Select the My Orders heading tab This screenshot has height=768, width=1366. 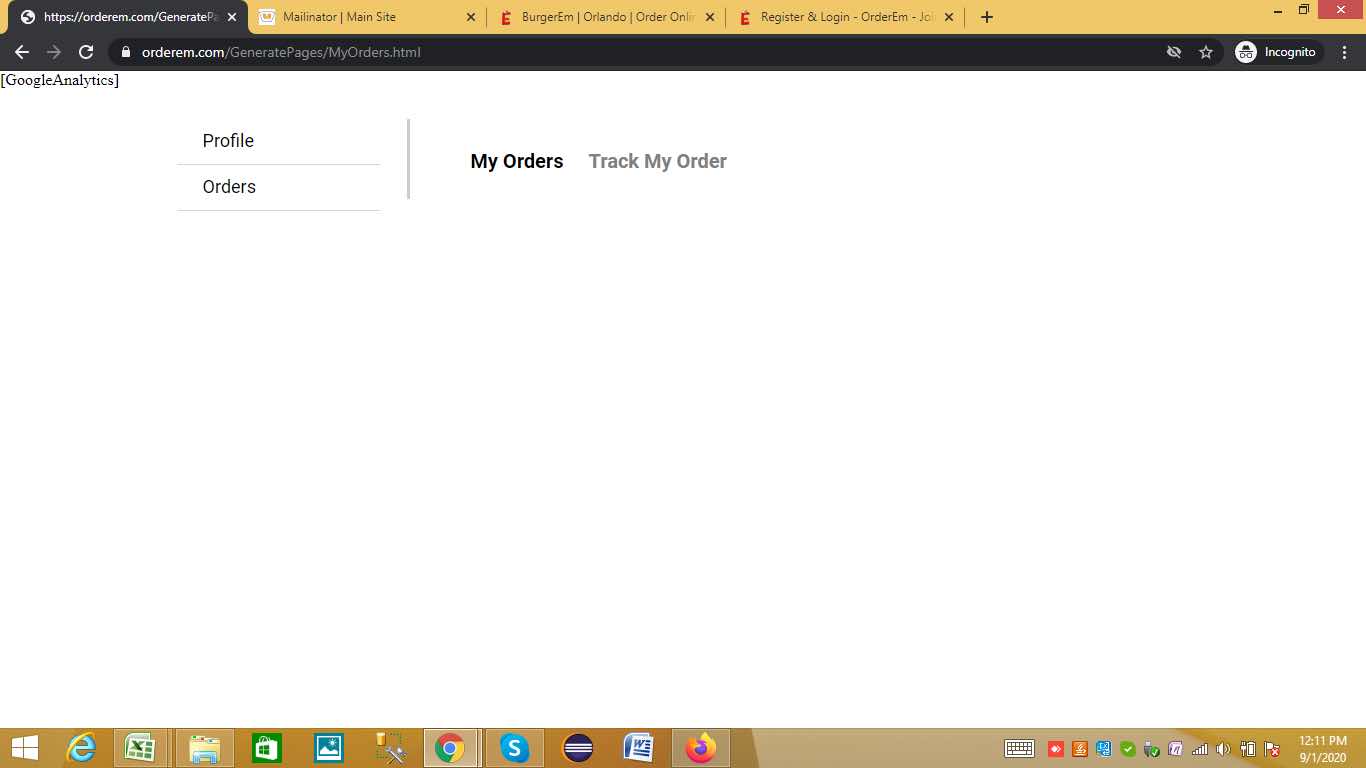tap(517, 161)
